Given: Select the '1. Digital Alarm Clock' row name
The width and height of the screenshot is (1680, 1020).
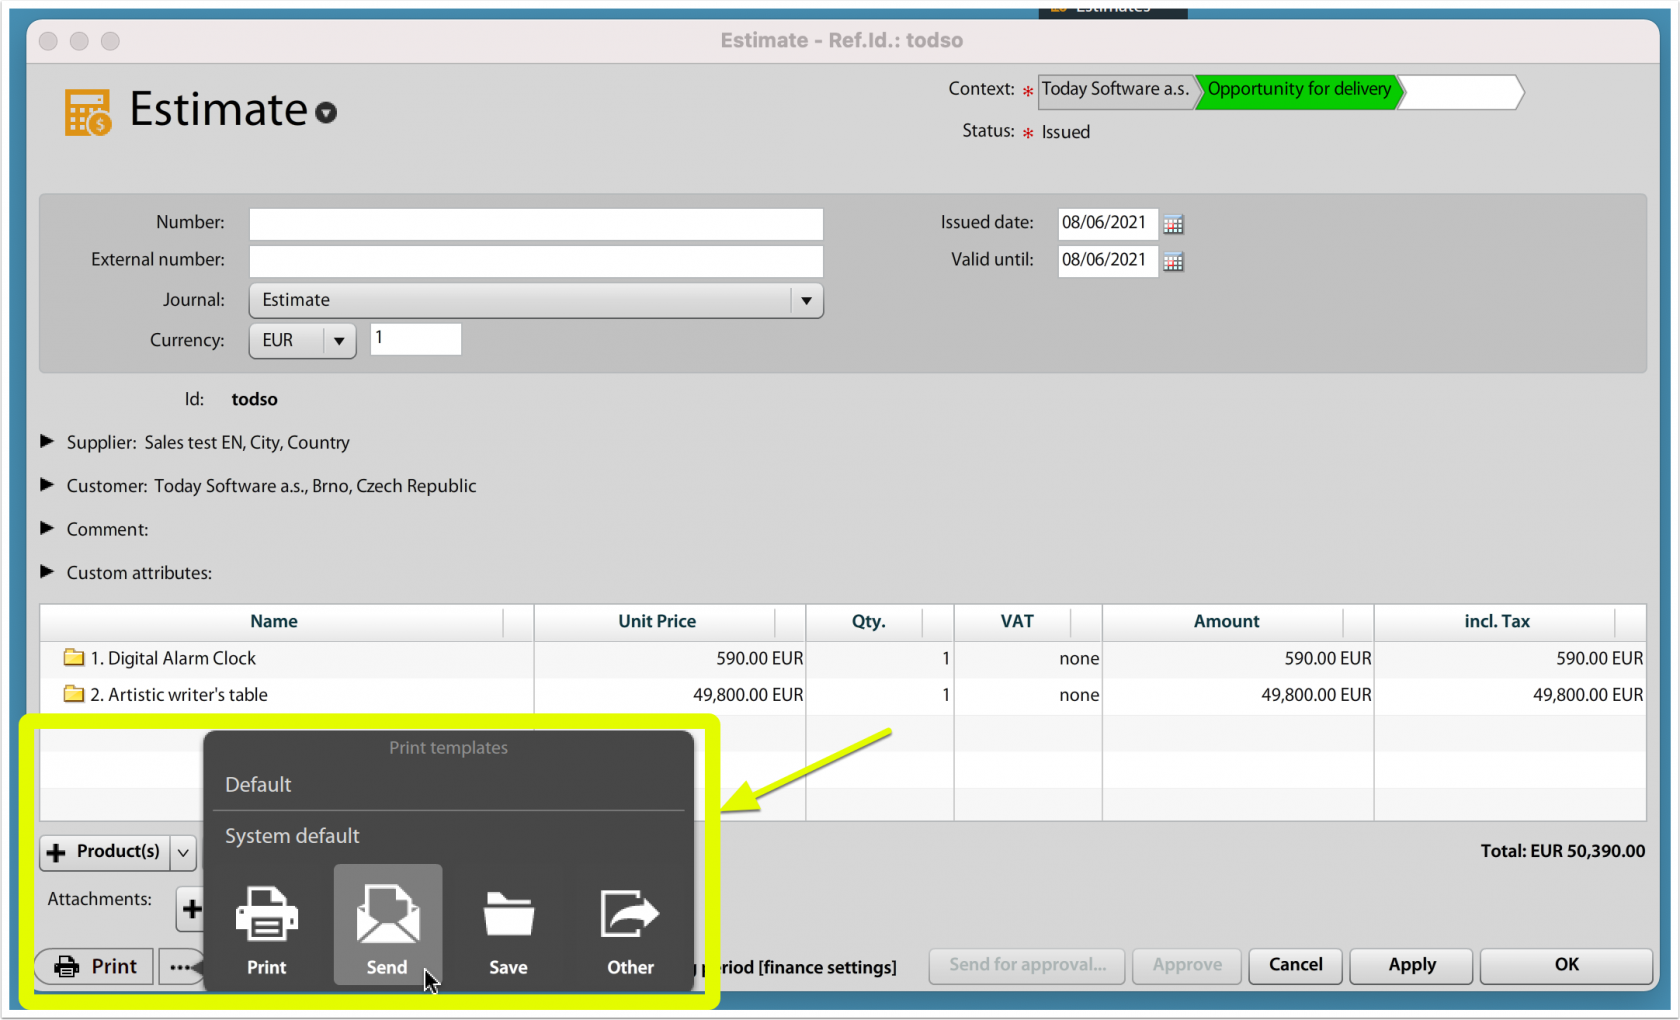Looking at the screenshot, I should 173,658.
